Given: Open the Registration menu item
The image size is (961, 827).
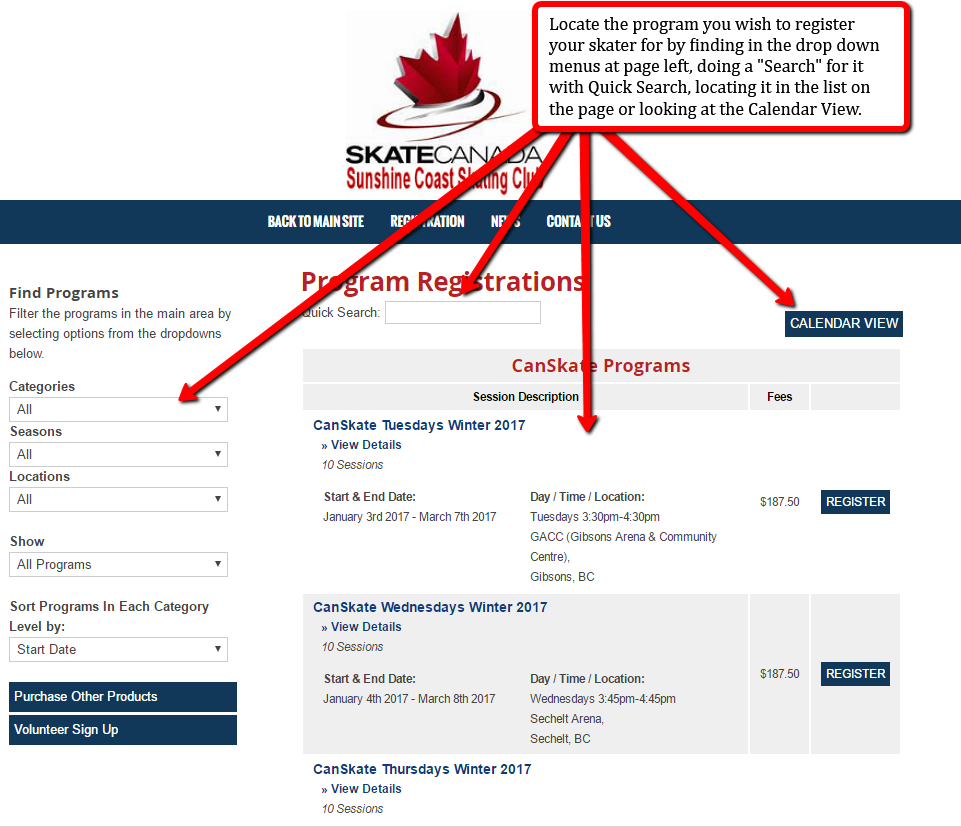Looking at the screenshot, I should 427,221.
